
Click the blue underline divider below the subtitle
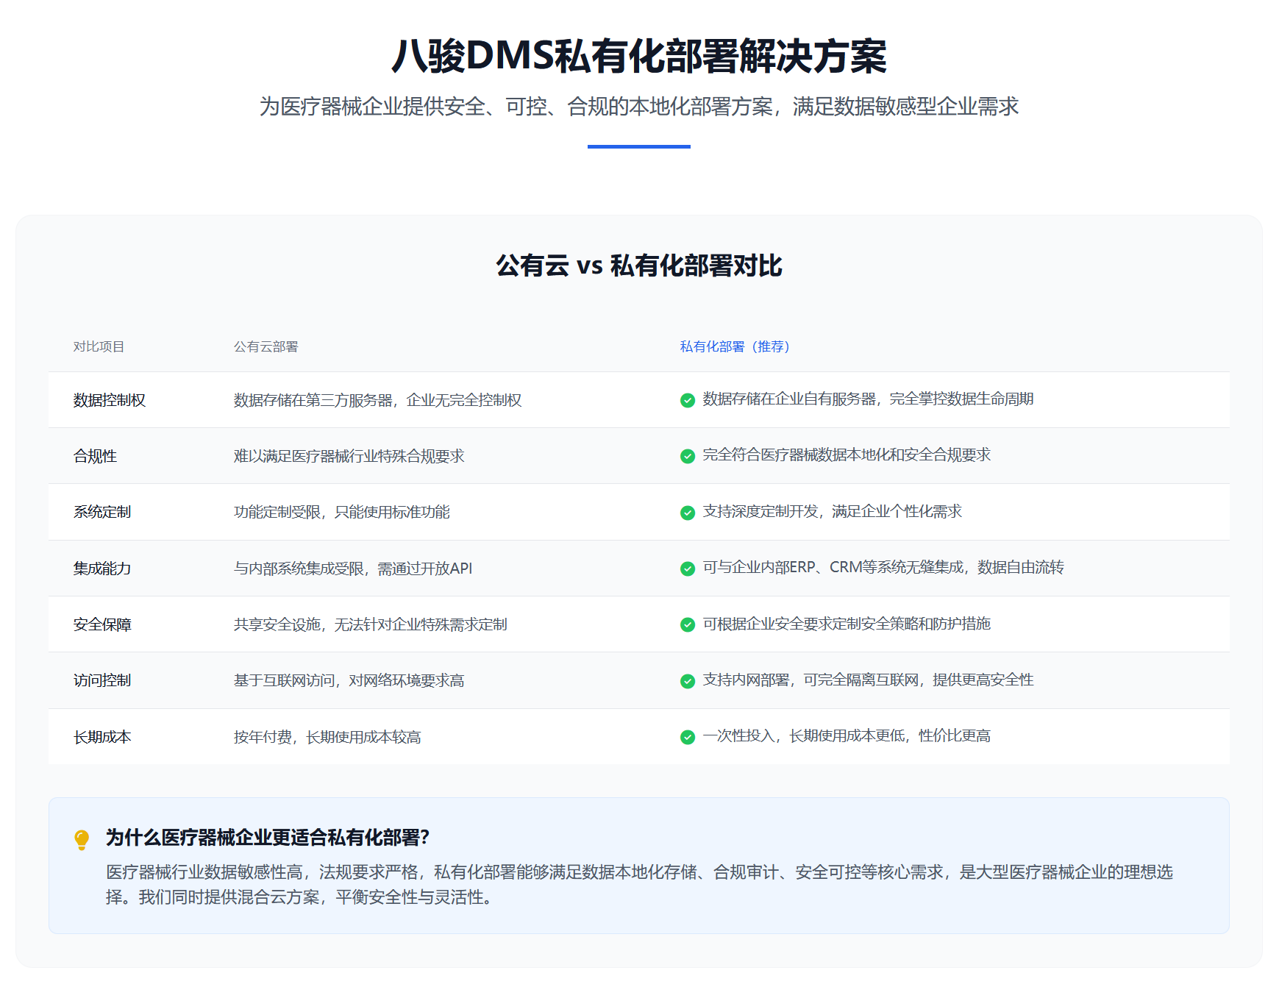(x=639, y=148)
